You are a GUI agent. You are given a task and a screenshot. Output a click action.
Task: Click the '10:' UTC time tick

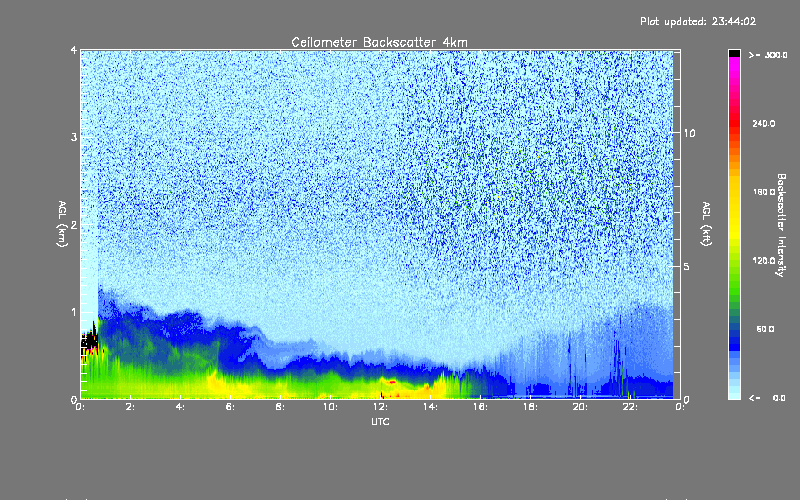(x=330, y=407)
